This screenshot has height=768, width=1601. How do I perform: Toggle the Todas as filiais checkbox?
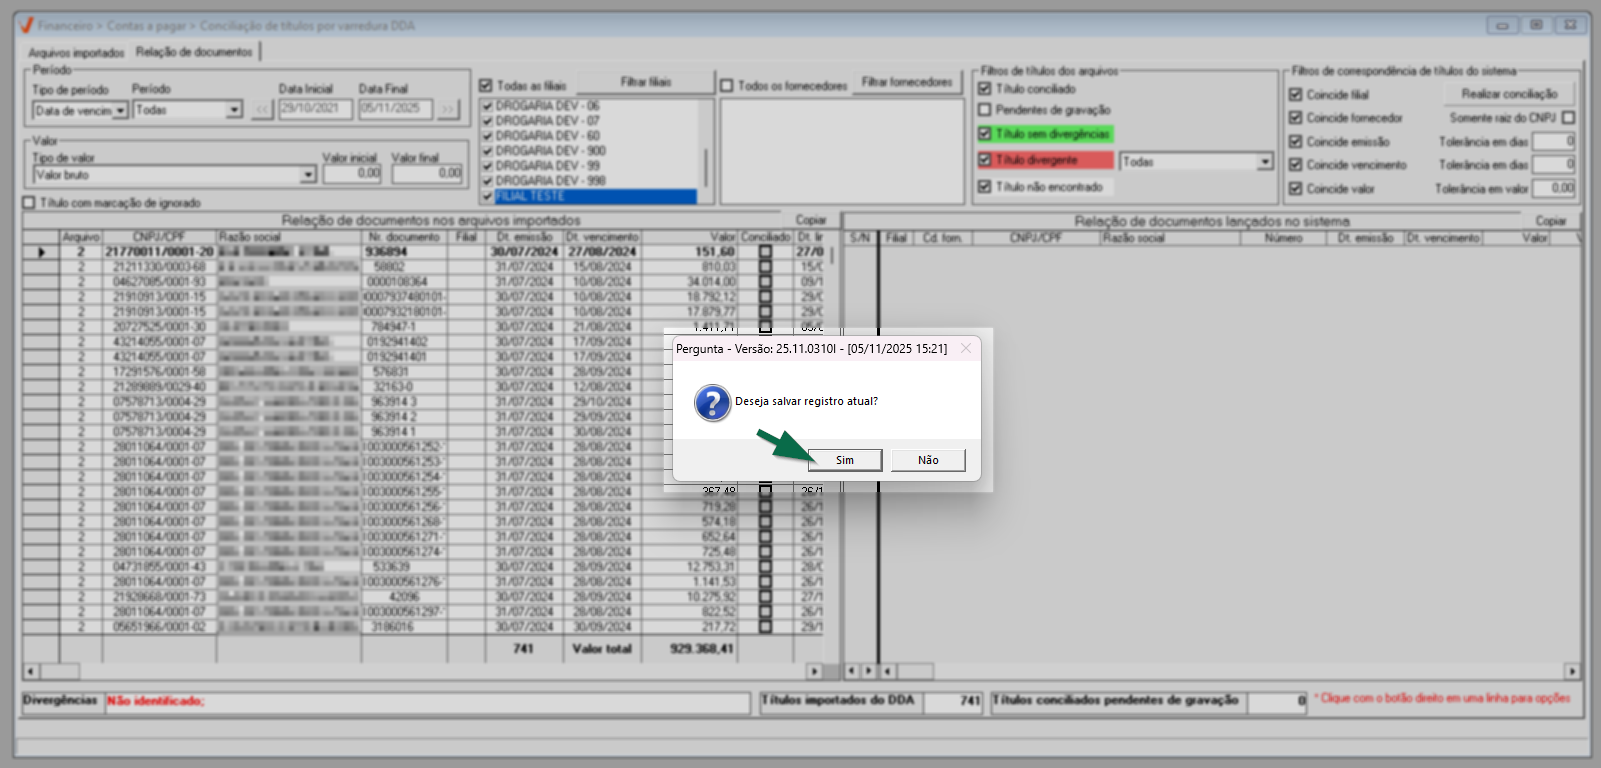coord(486,86)
